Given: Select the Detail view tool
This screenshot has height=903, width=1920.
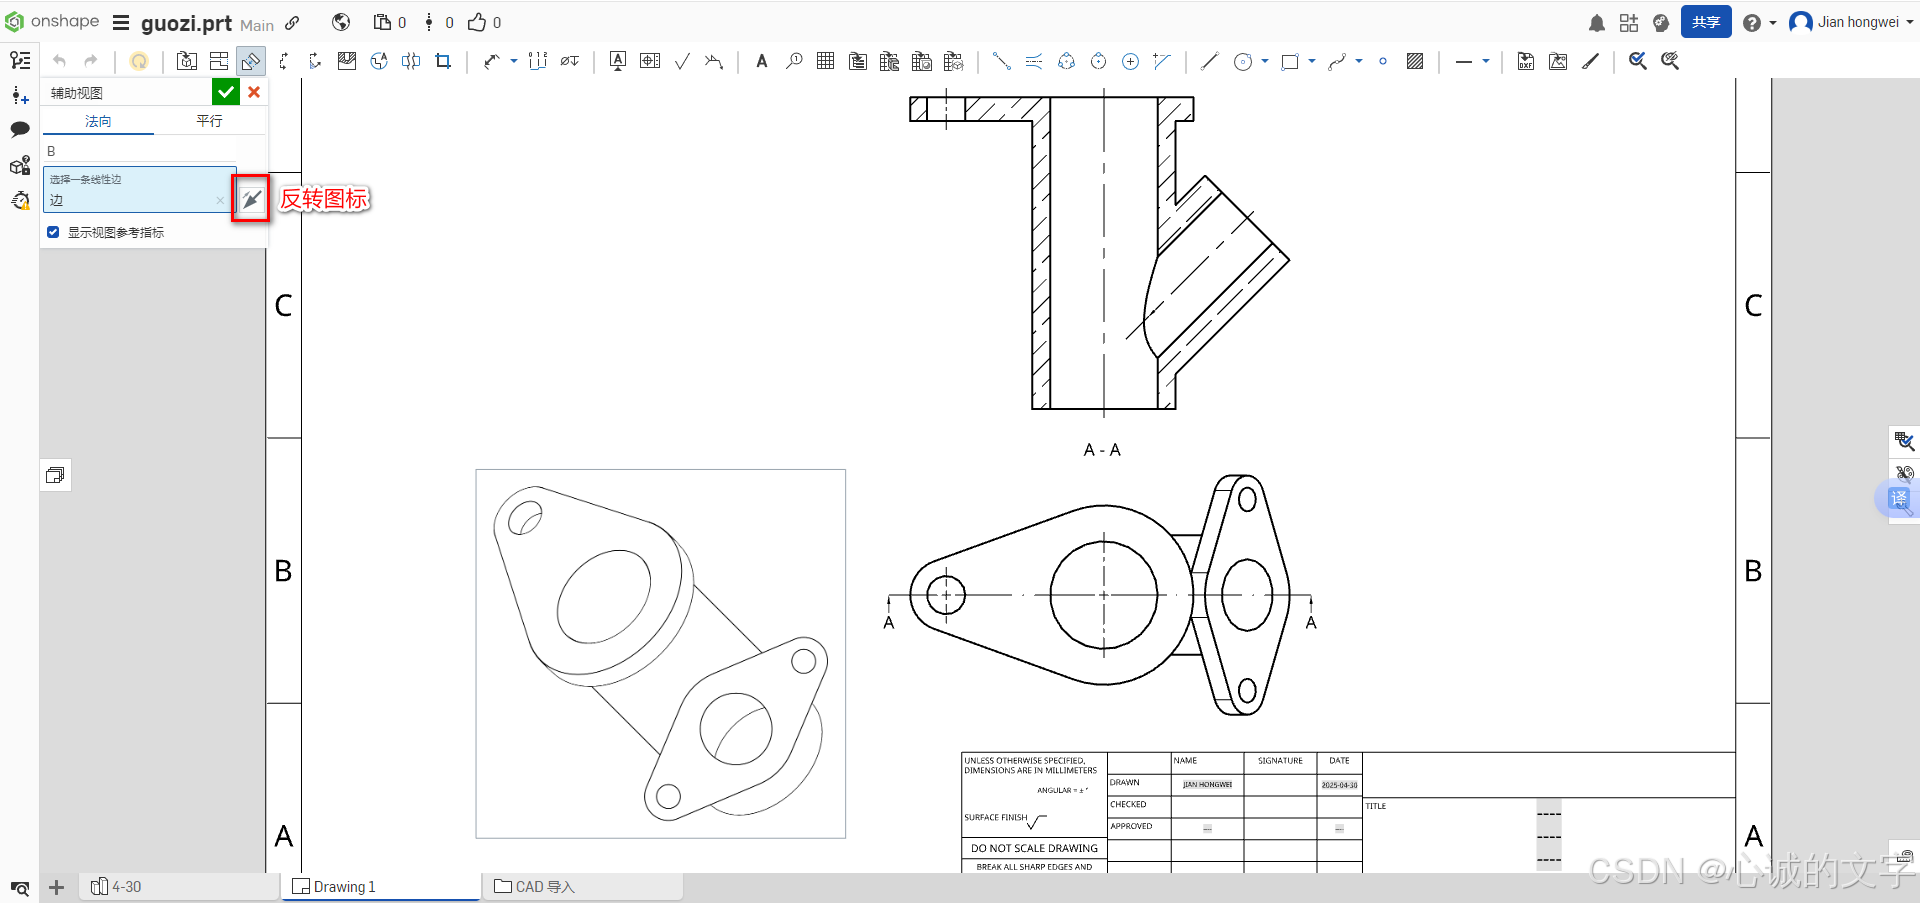Looking at the screenshot, I should coord(379,61).
